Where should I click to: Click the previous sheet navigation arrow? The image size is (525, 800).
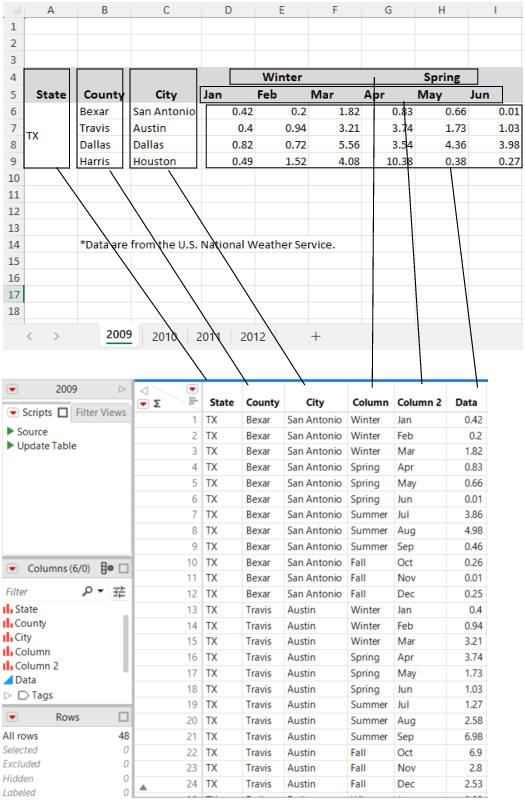tap(30, 337)
